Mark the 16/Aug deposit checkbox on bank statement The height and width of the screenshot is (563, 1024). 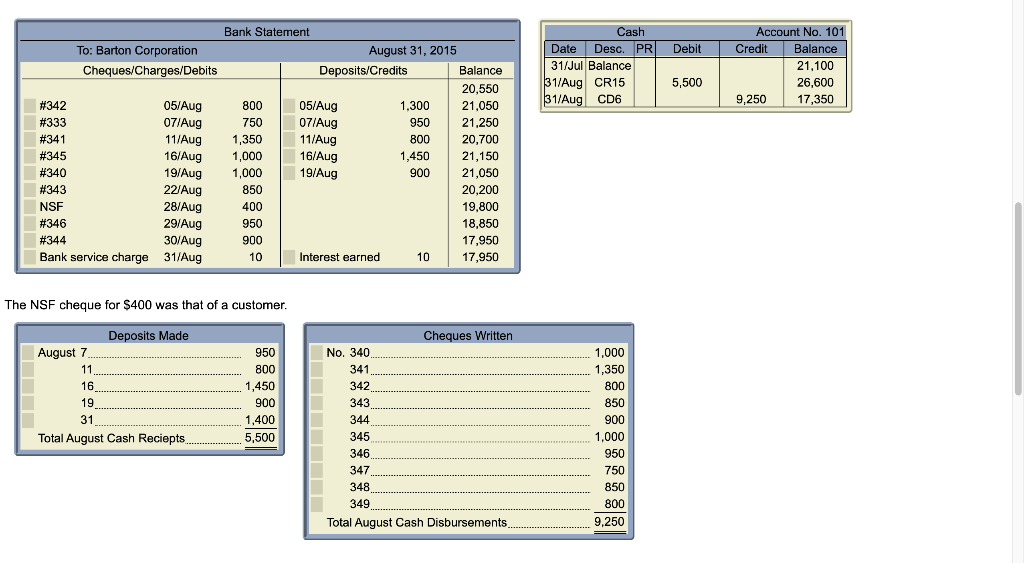(289, 156)
